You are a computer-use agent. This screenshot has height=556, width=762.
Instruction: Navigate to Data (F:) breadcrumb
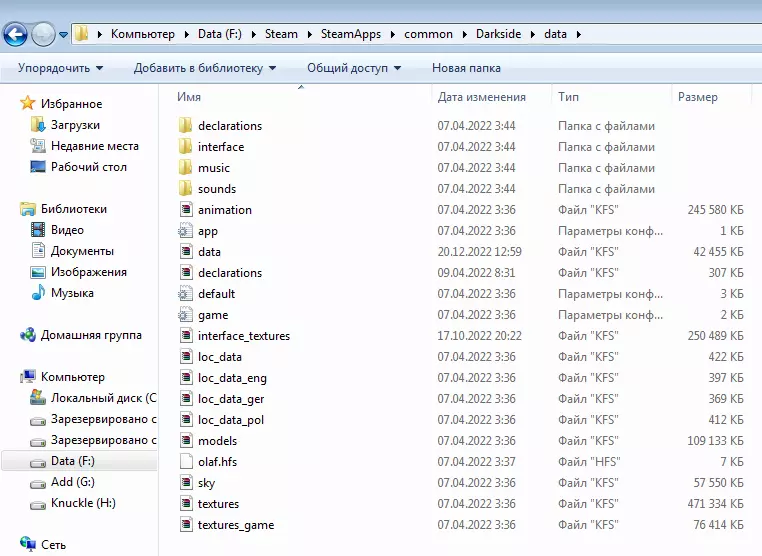pyautogui.click(x=220, y=34)
